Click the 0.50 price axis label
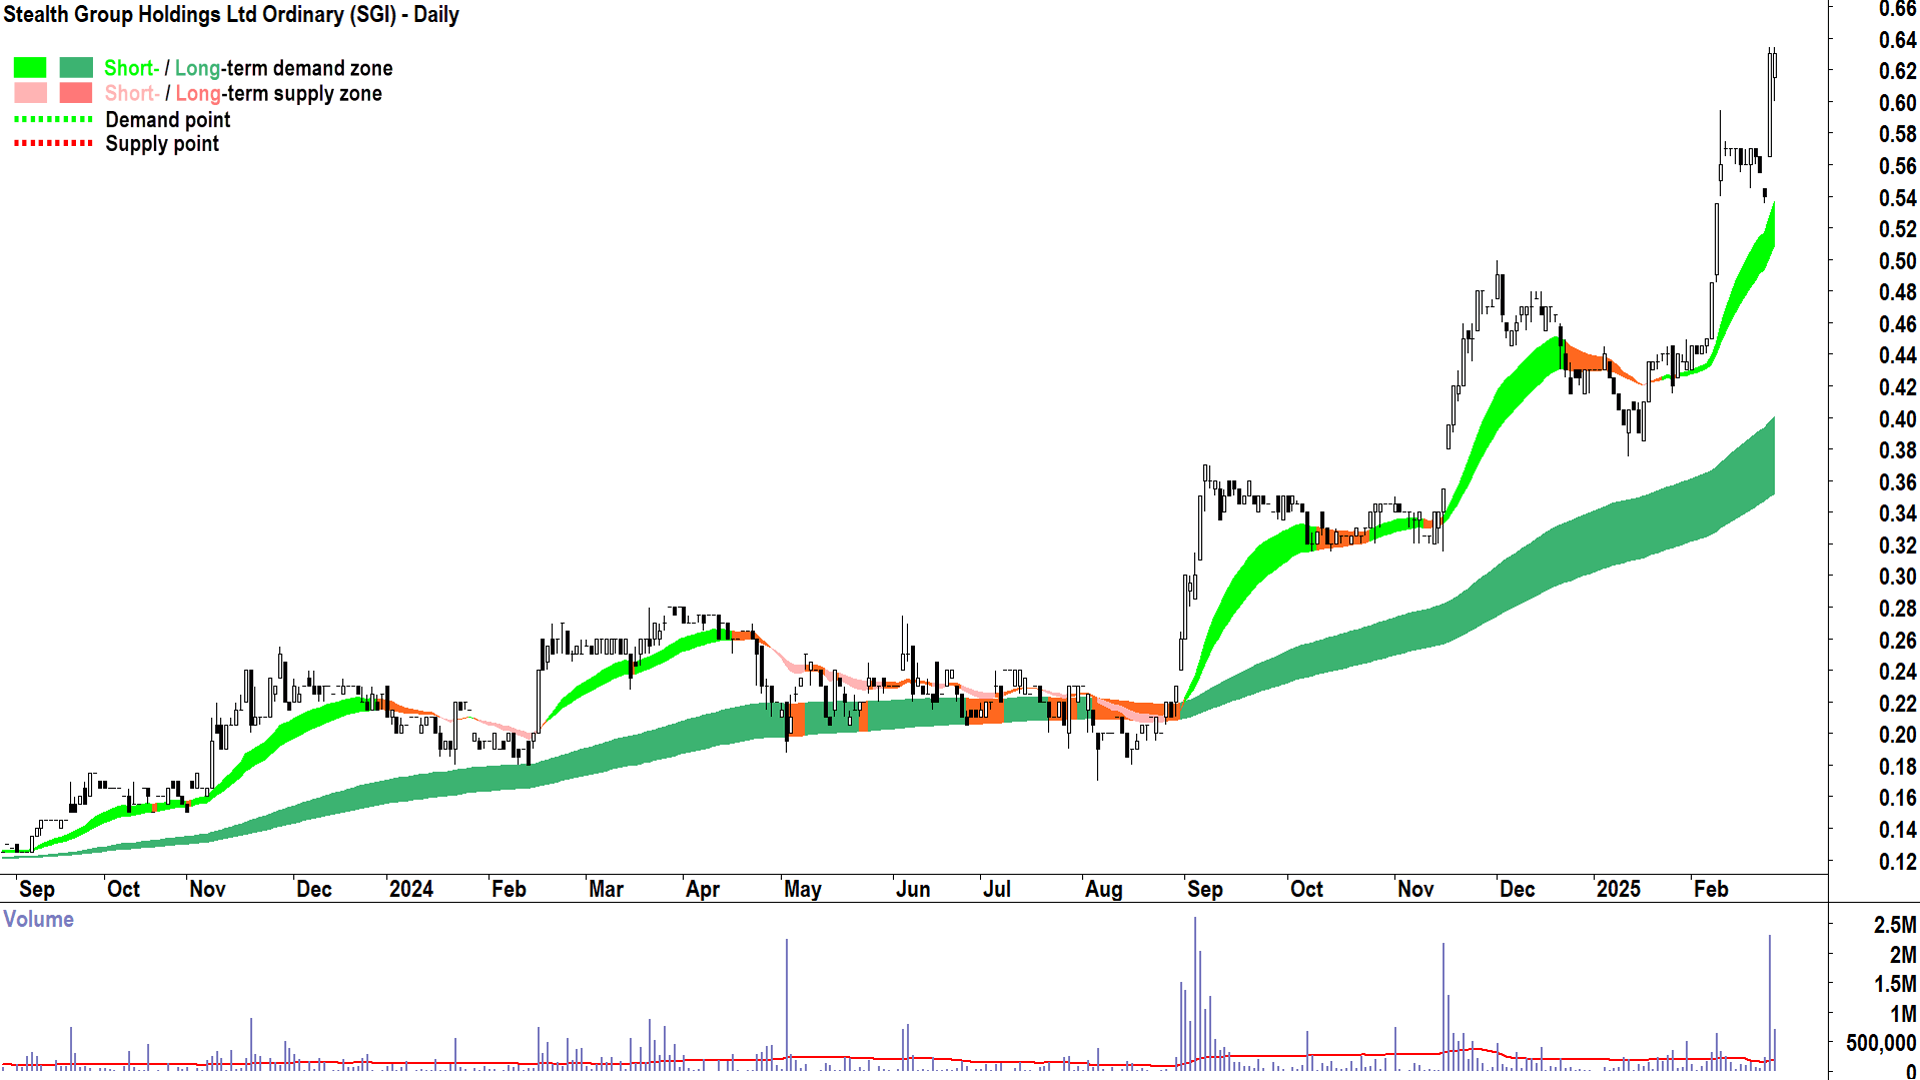 pyautogui.click(x=1897, y=261)
